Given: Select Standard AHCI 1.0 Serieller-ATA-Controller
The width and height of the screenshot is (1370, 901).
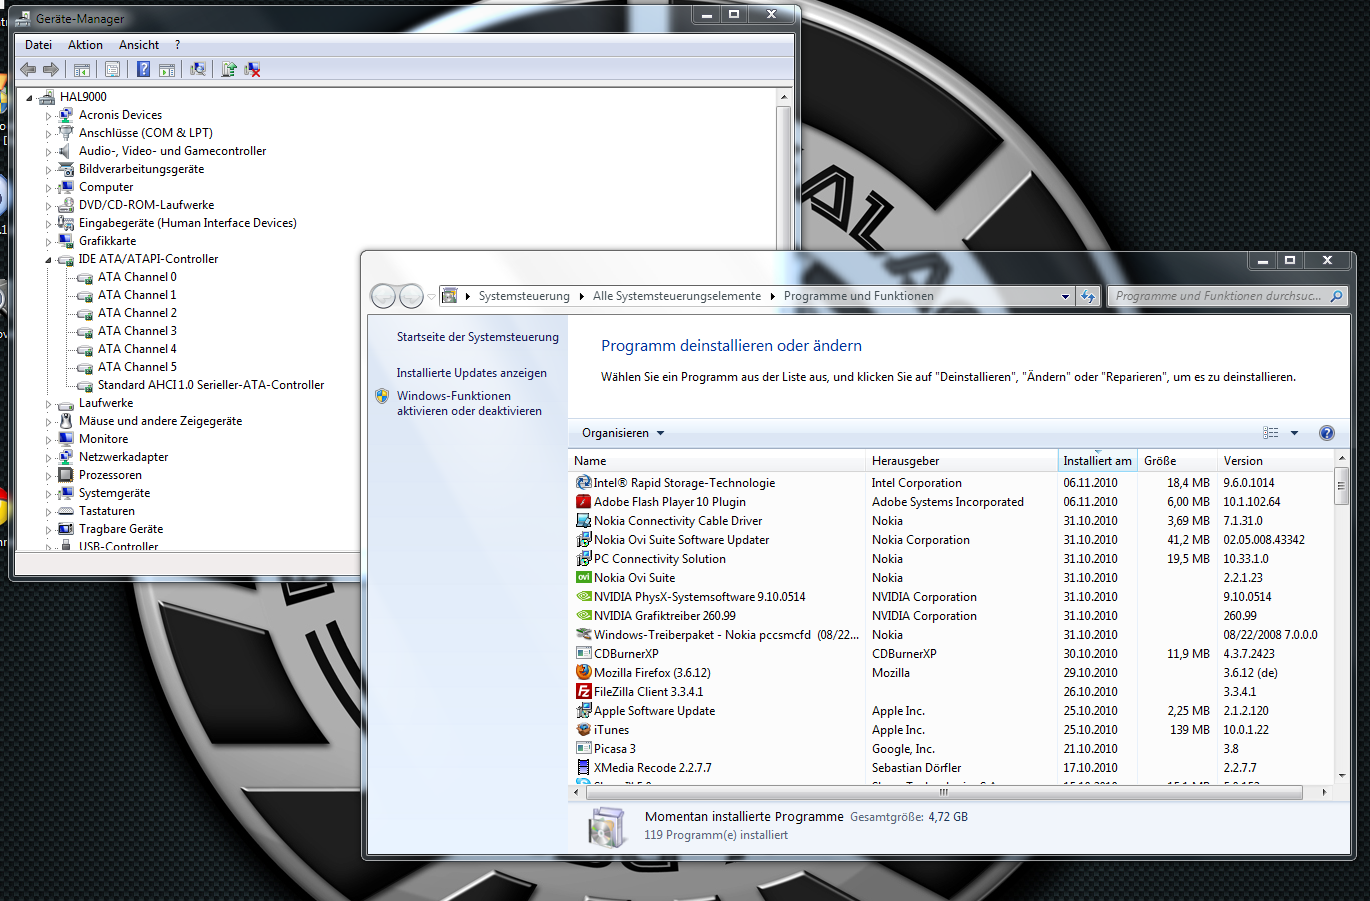Looking at the screenshot, I should coord(211,385).
